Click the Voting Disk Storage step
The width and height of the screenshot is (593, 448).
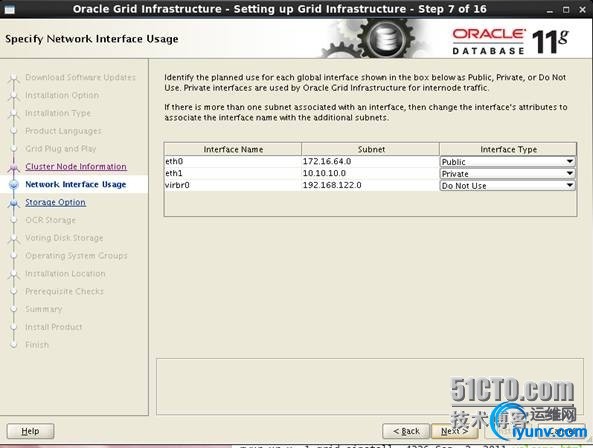tap(64, 238)
